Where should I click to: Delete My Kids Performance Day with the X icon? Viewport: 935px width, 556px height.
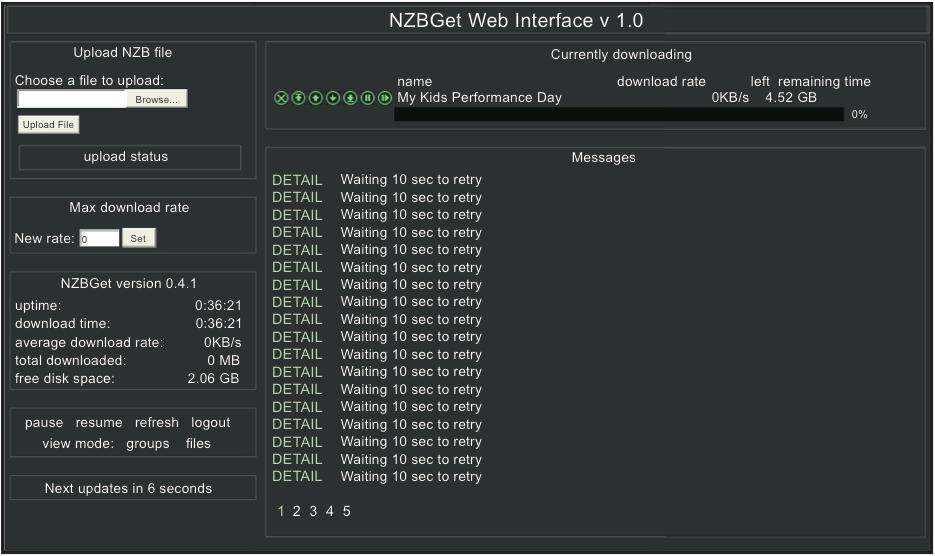281,98
